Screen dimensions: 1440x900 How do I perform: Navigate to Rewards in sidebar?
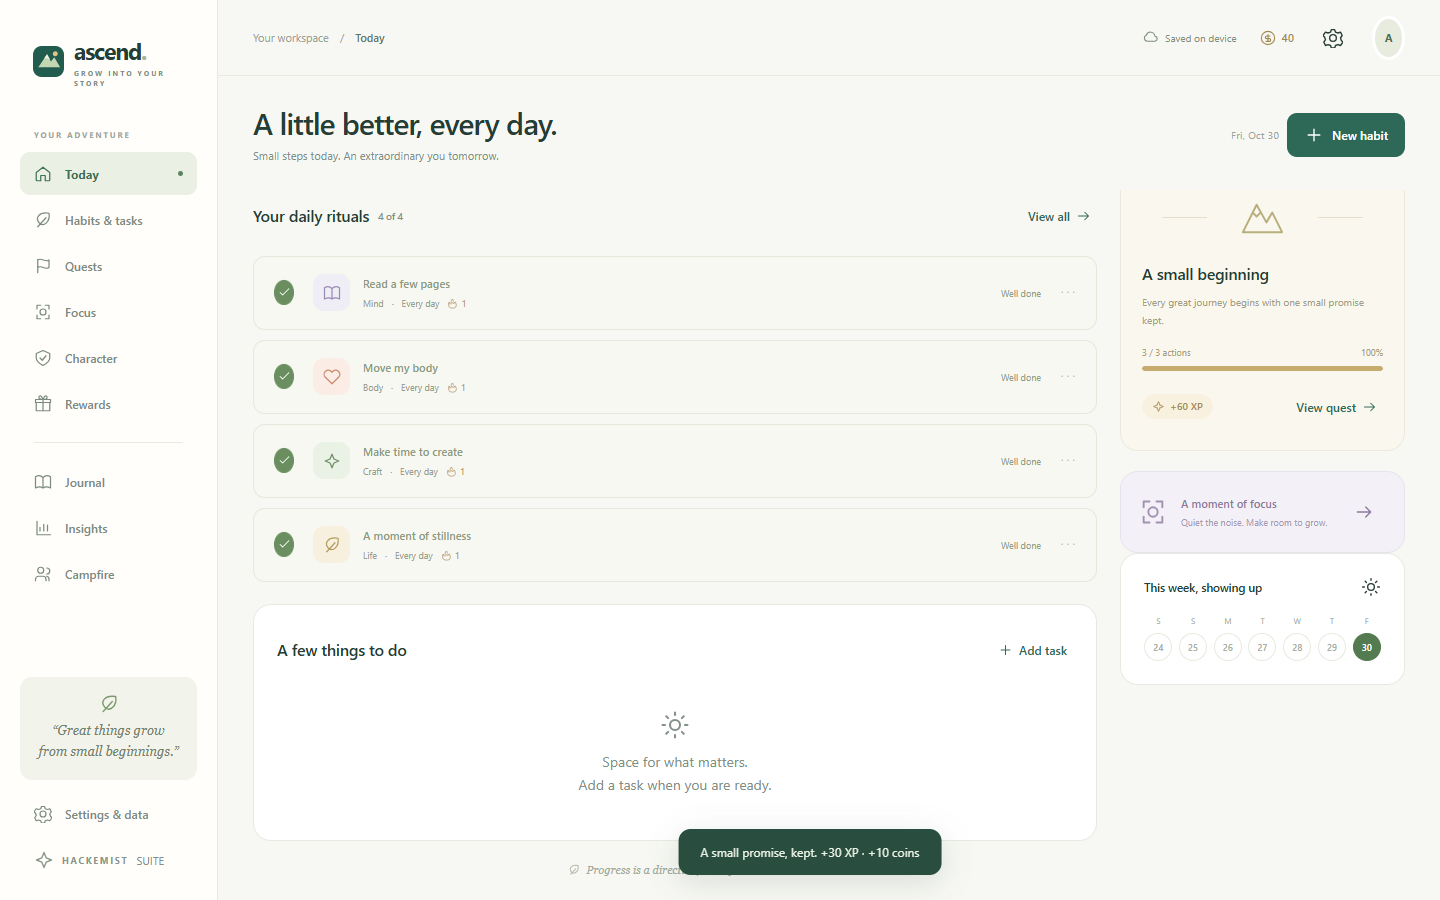tap(108, 404)
